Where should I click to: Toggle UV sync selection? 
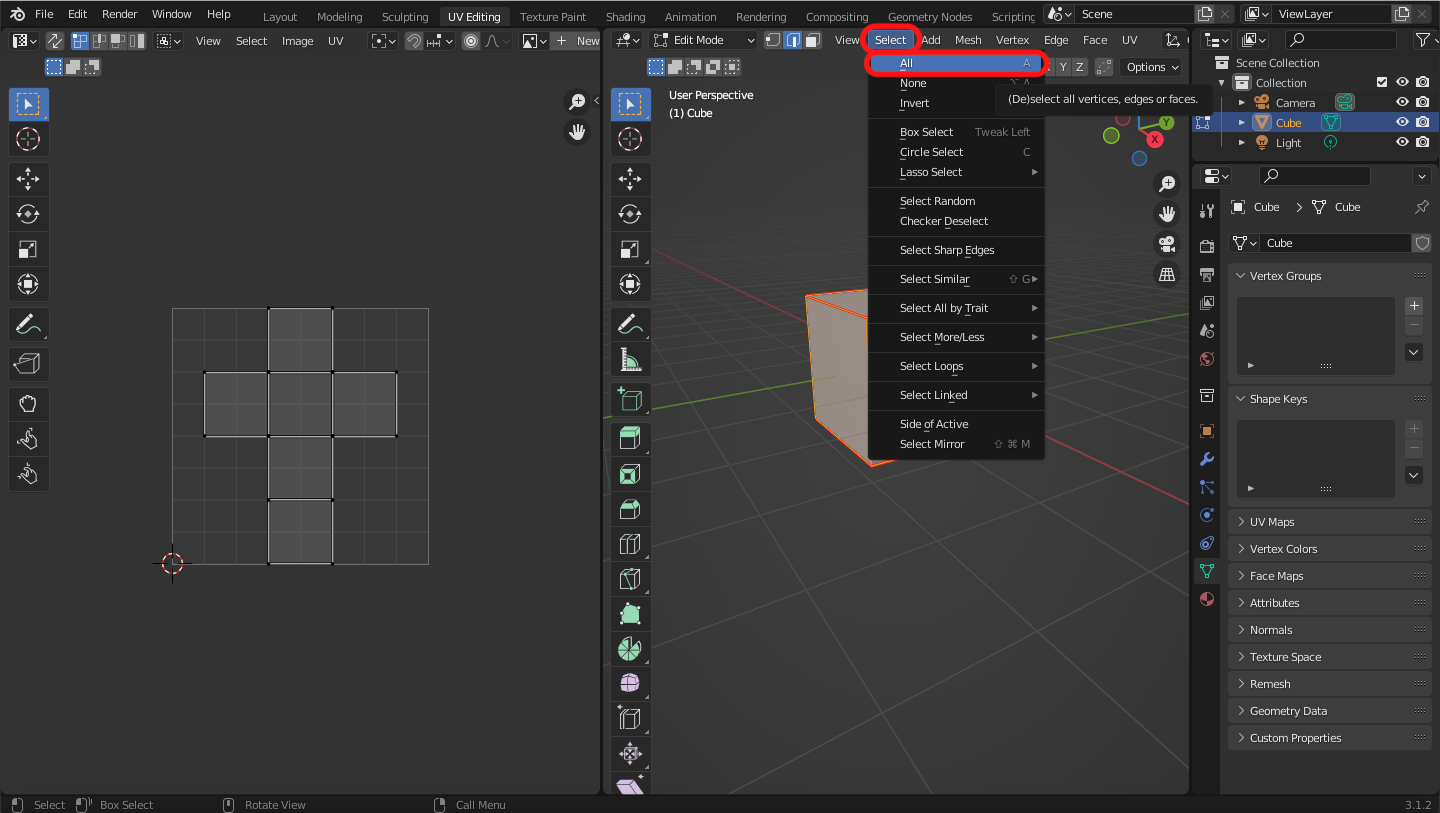[54, 41]
